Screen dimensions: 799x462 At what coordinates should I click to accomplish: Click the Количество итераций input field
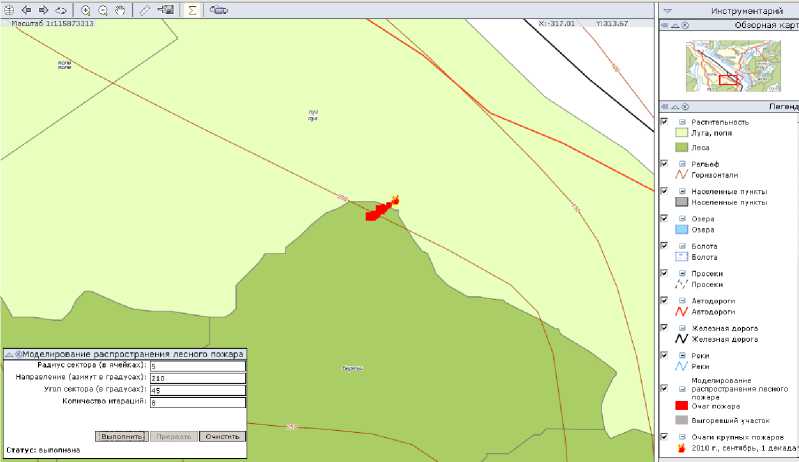[198, 402]
